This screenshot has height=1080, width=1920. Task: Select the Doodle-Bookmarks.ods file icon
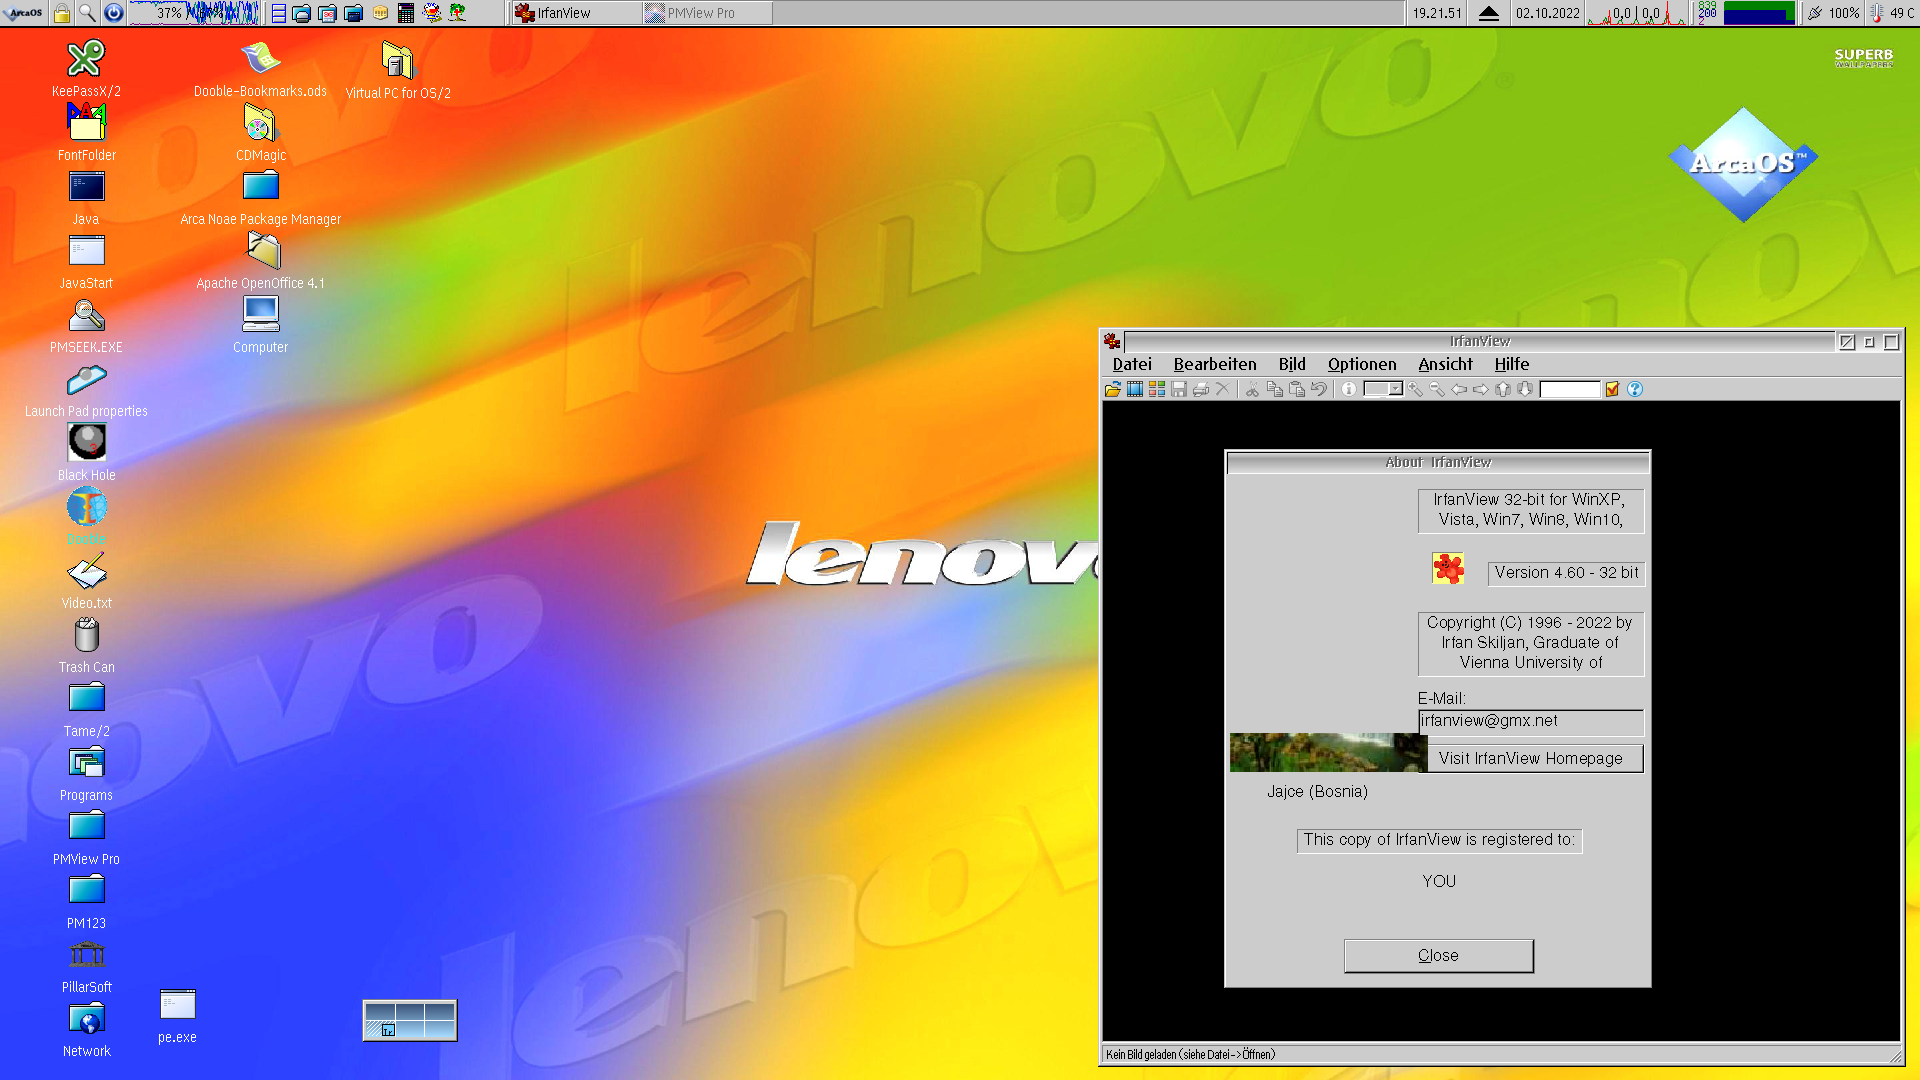click(260, 68)
